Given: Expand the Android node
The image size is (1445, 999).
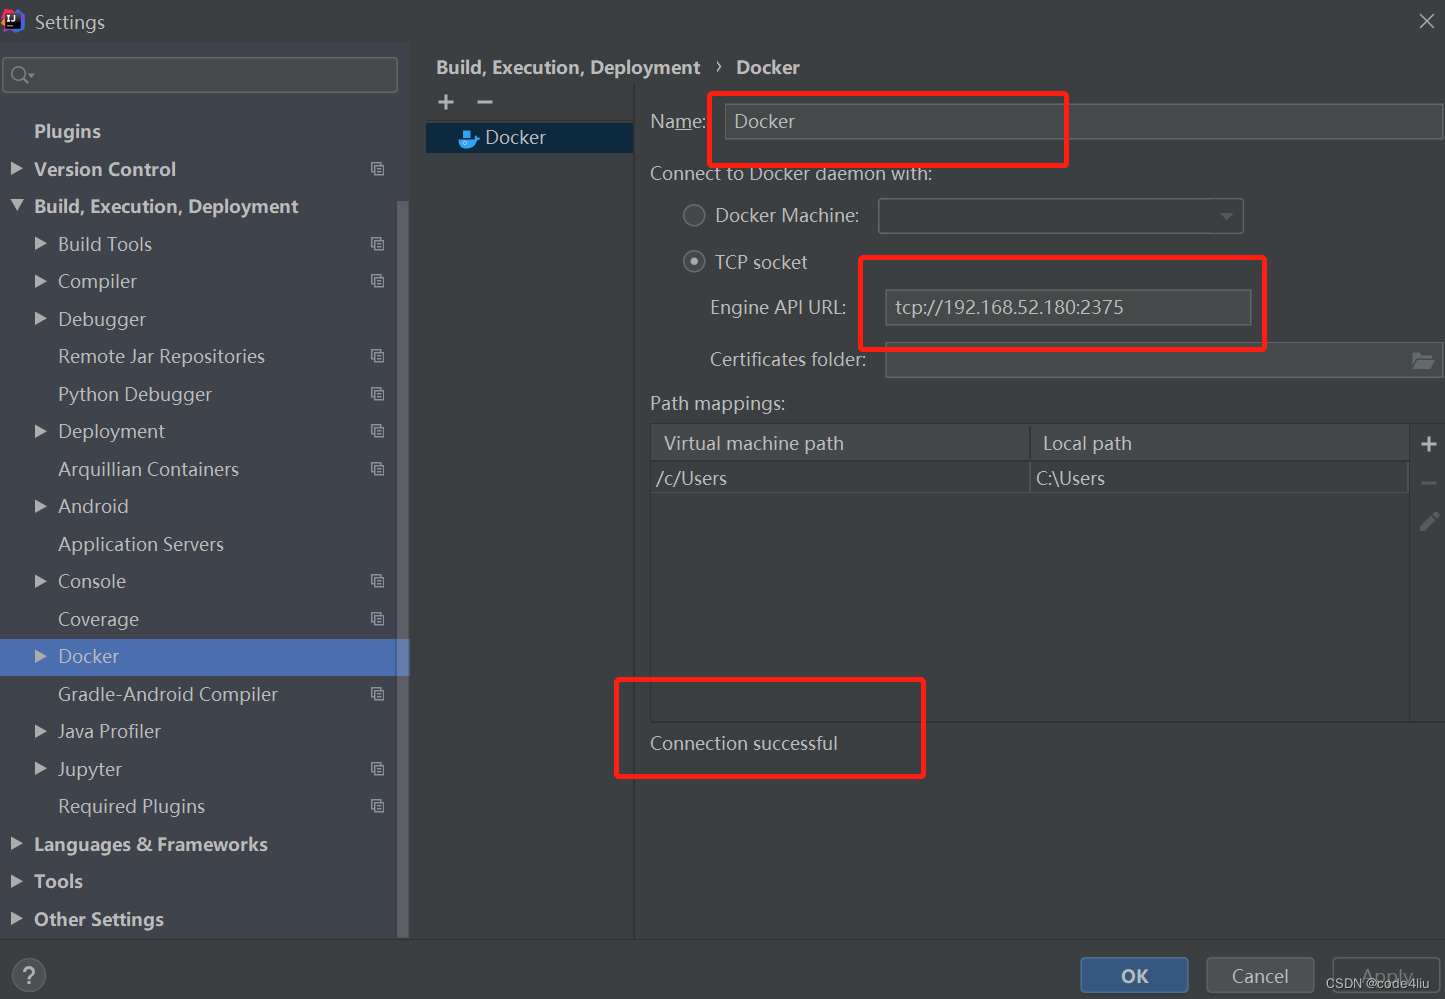Looking at the screenshot, I should click(41, 506).
